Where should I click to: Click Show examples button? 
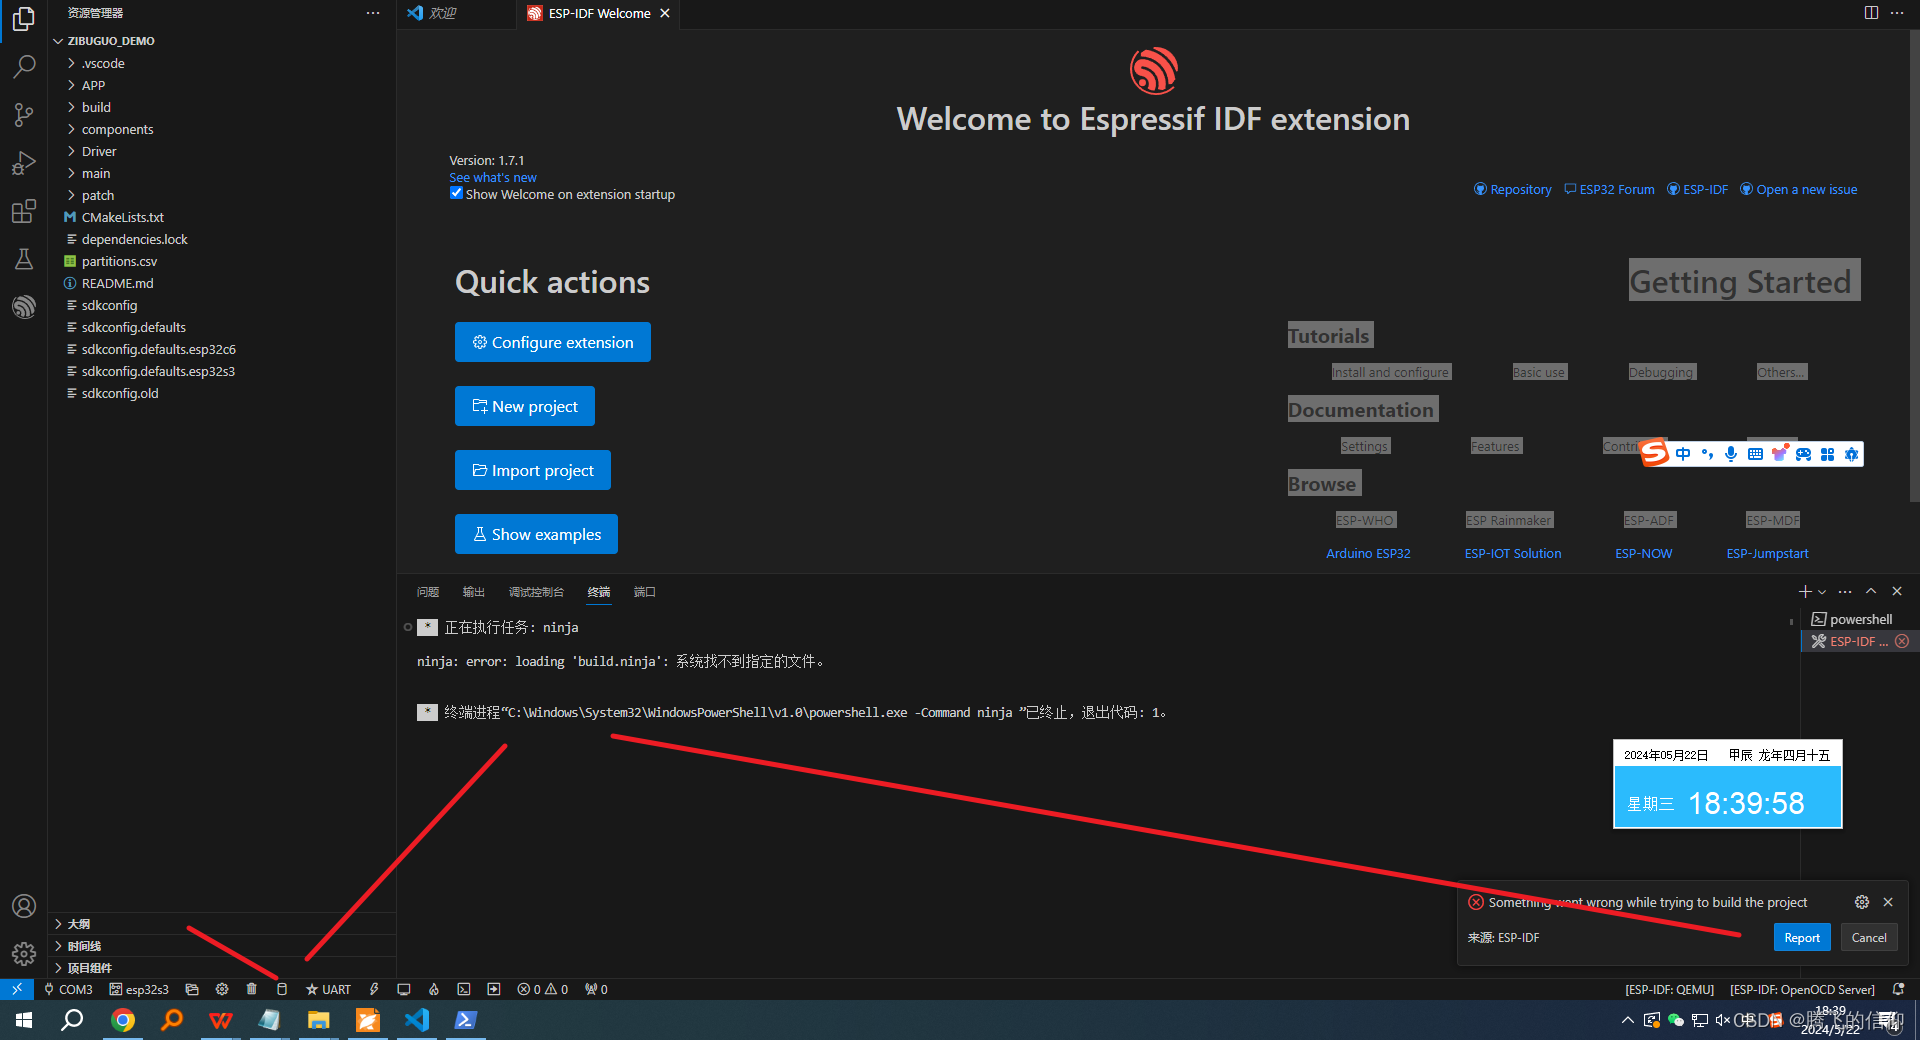click(536, 534)
